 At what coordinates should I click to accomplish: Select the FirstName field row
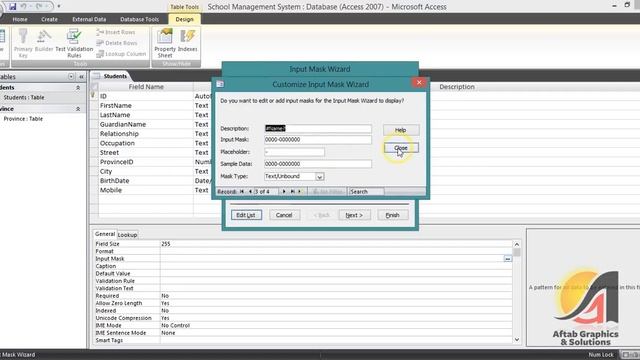coord(116,105)
